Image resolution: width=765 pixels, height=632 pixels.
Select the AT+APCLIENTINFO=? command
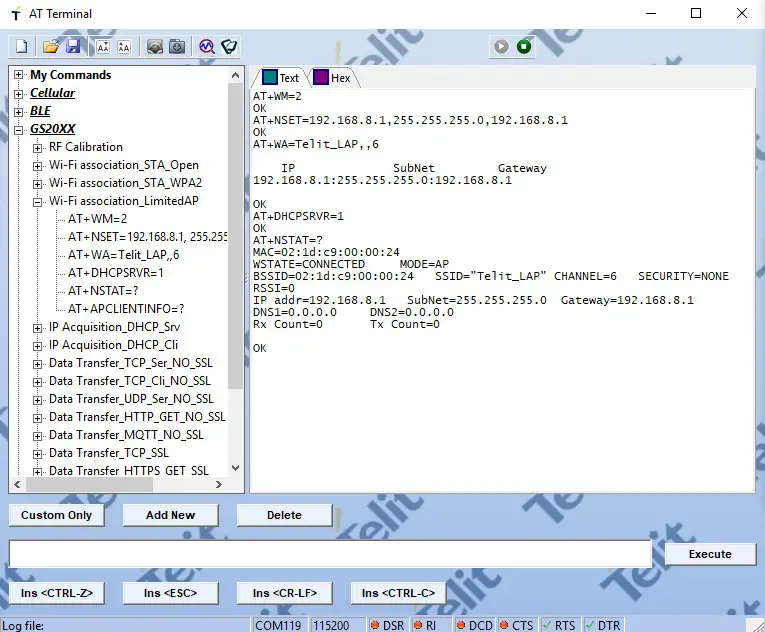click(126, 309)
